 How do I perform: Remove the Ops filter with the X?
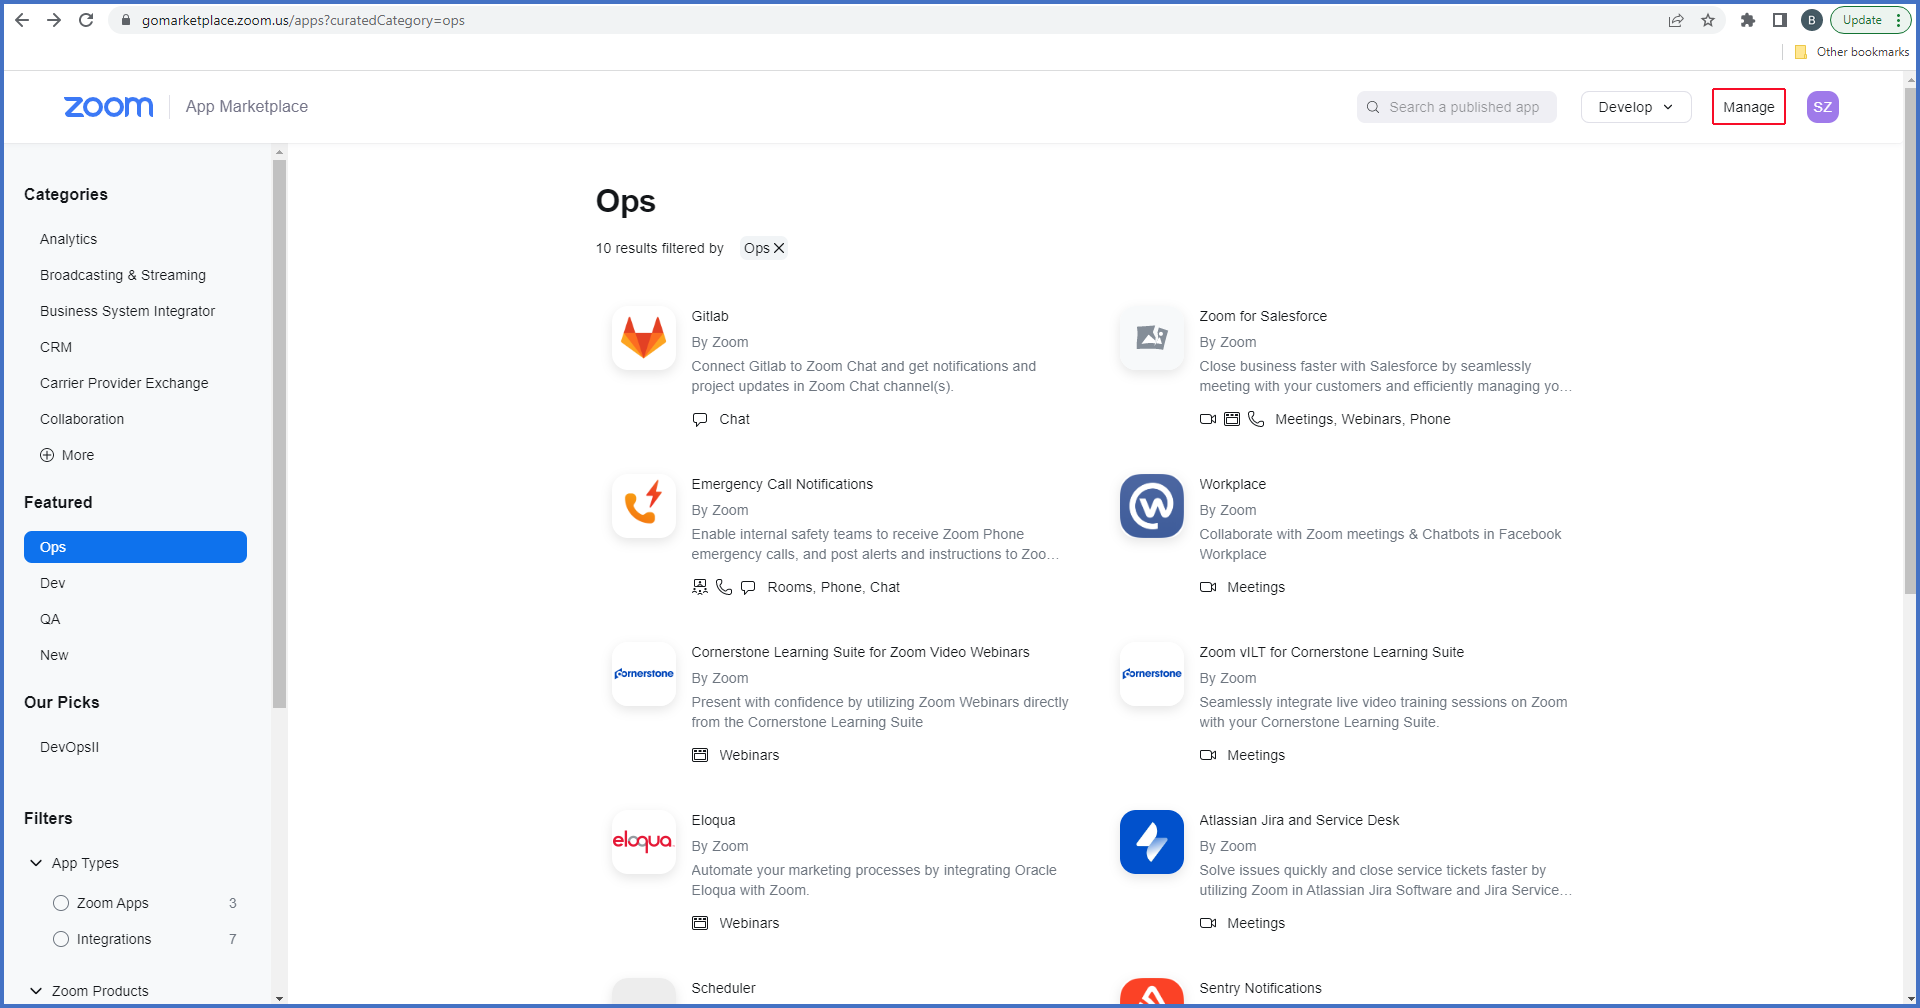(x=779, y=248)
